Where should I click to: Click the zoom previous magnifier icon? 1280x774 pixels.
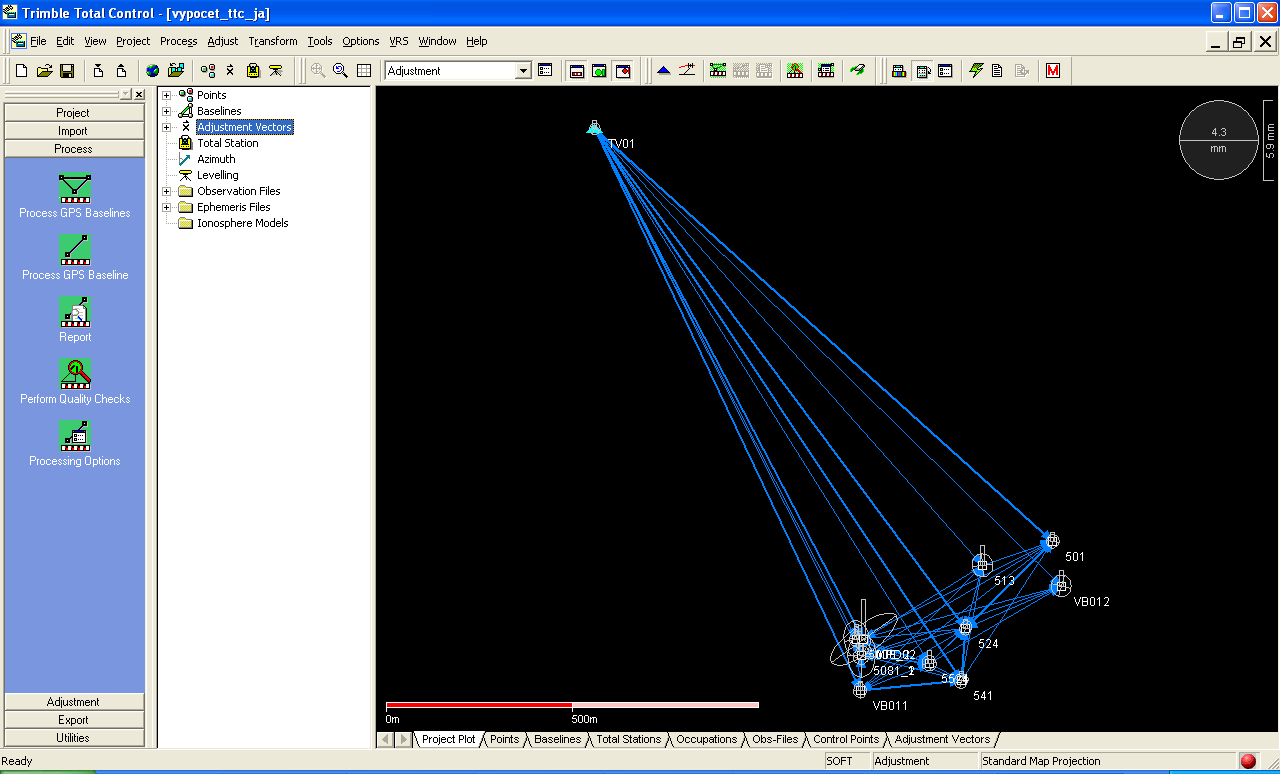tap(340, 71)
